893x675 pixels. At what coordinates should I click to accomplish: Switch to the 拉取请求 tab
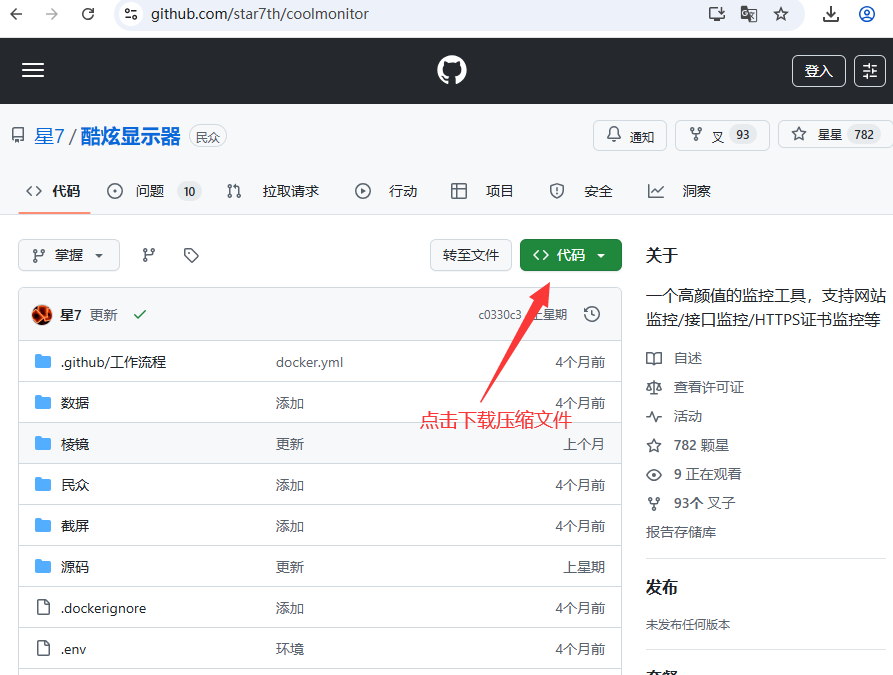click(x=273, y=191)
